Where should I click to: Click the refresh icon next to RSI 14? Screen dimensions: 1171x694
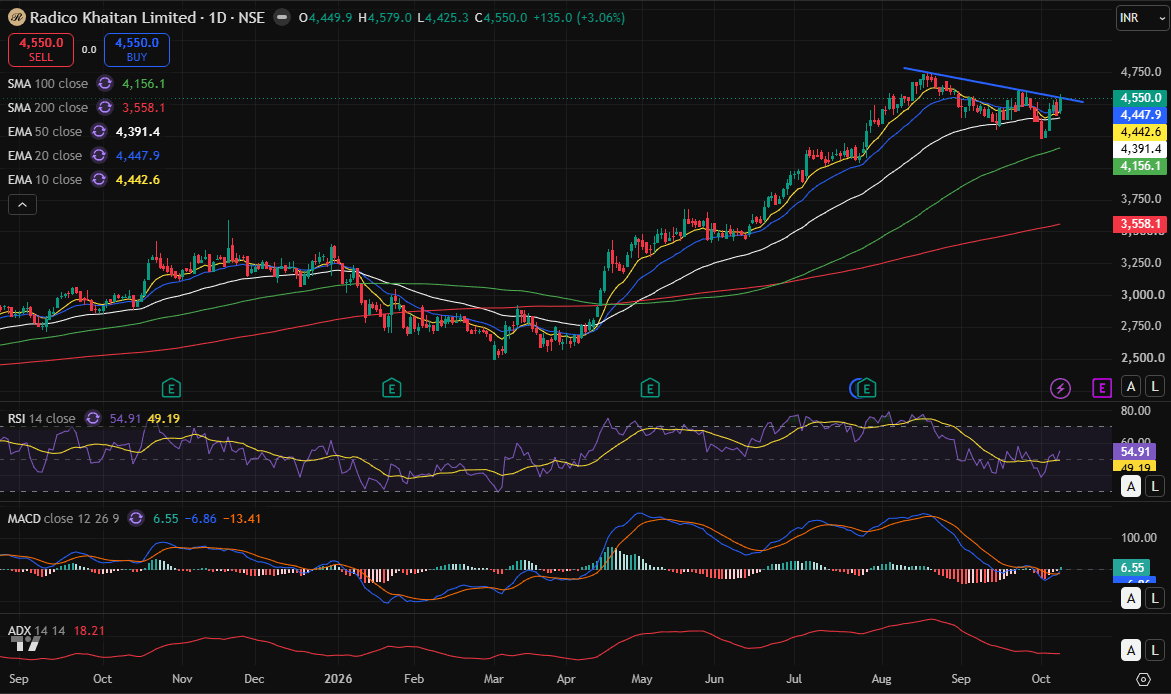coord(93,418)
